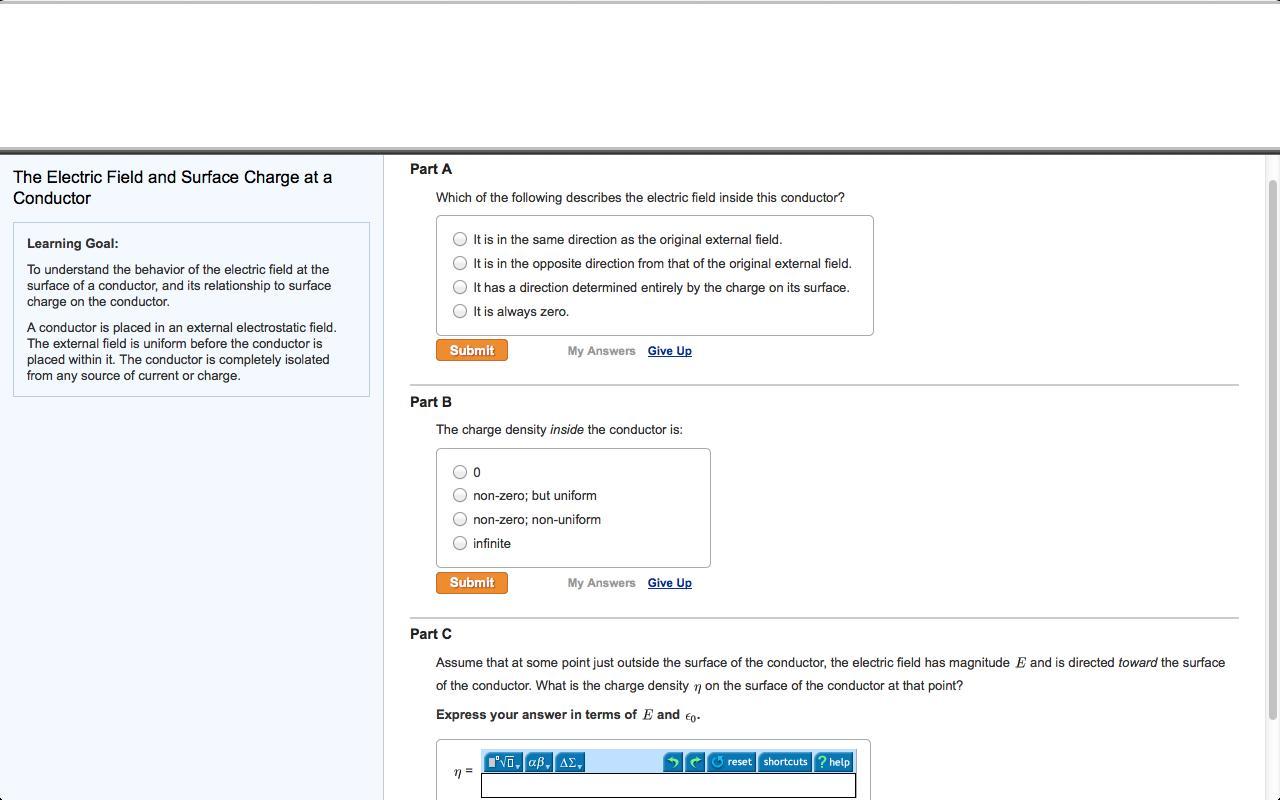Click the Part A question text
Viewport: 1280px width, 800px height.
point(640,197)
